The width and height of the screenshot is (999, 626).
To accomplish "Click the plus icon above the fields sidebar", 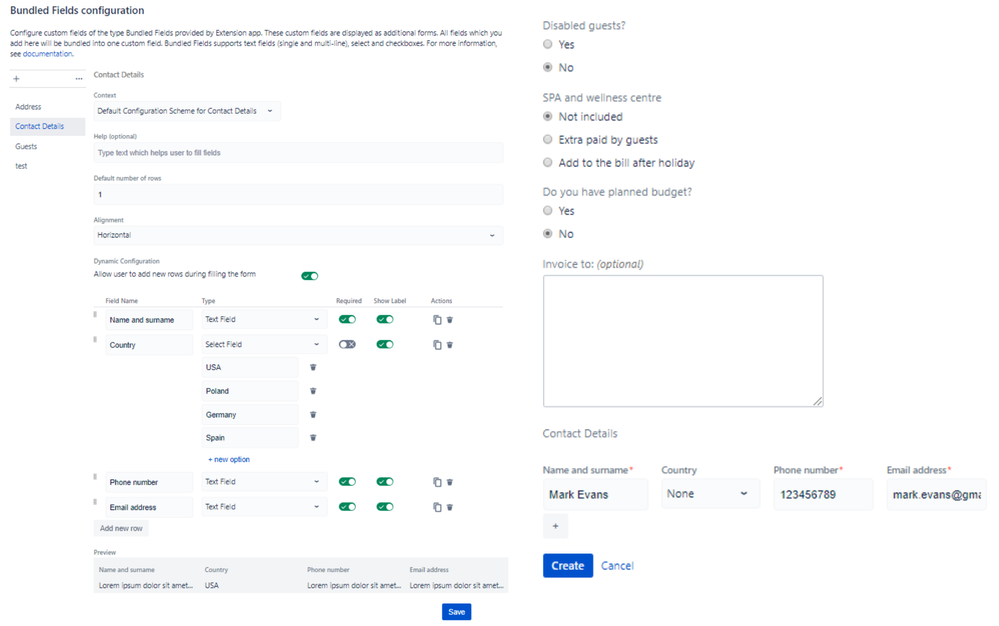I will (x=16, y=79).
